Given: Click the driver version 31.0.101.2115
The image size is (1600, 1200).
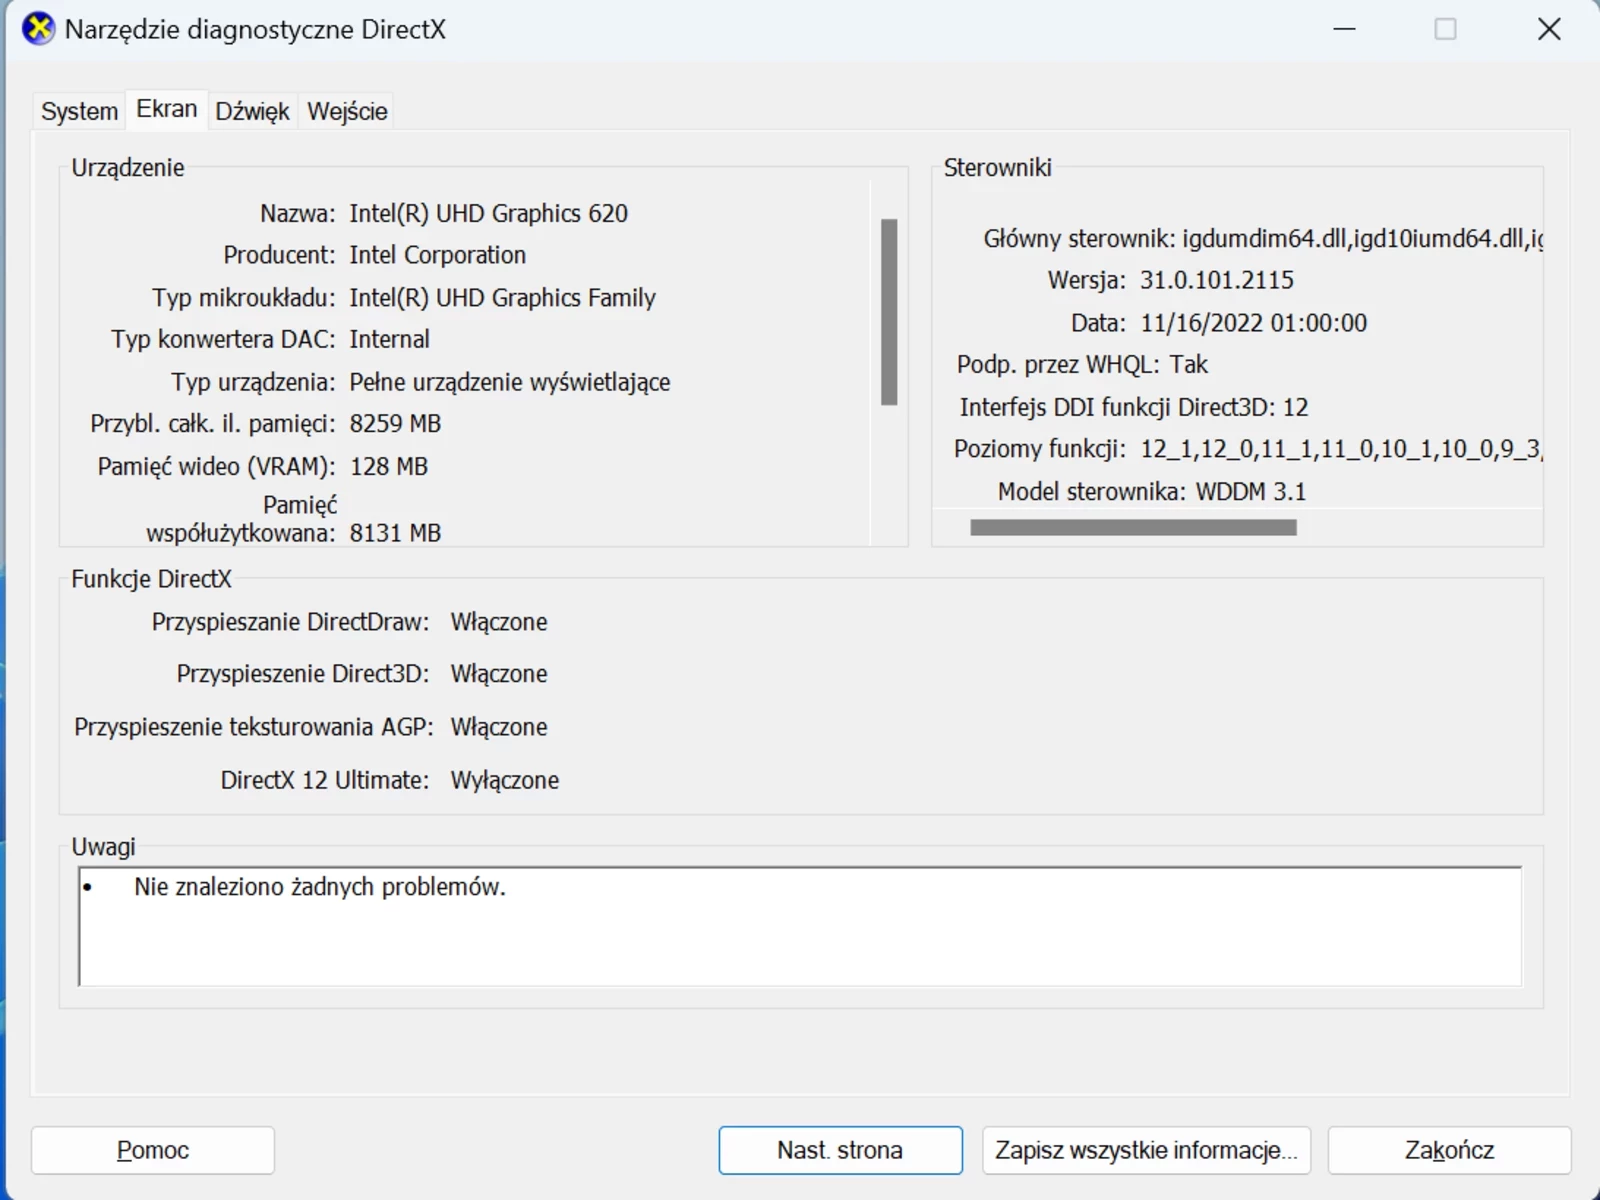Looking at the screenshot, I should (x=1217, y=280).
